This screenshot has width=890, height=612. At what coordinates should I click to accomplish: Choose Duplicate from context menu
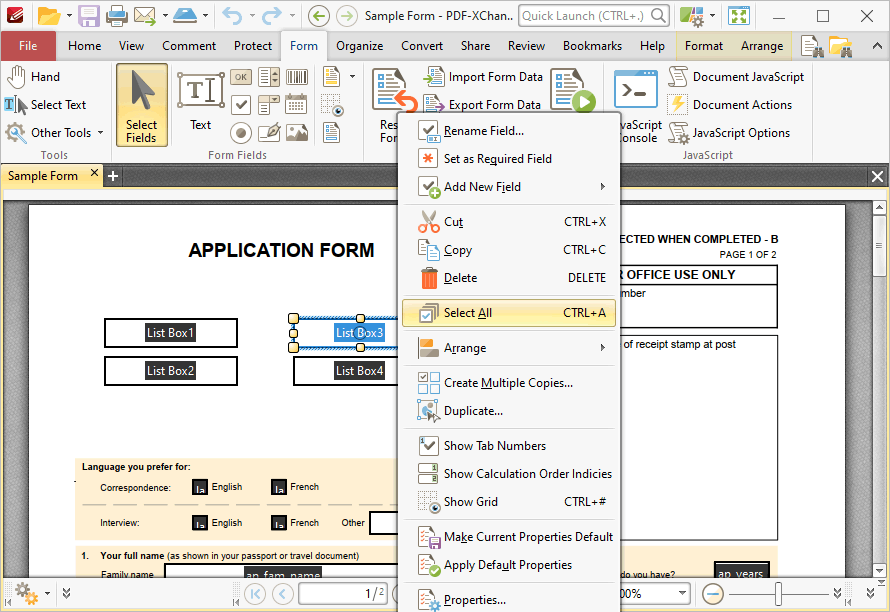(x=509, y=411)
